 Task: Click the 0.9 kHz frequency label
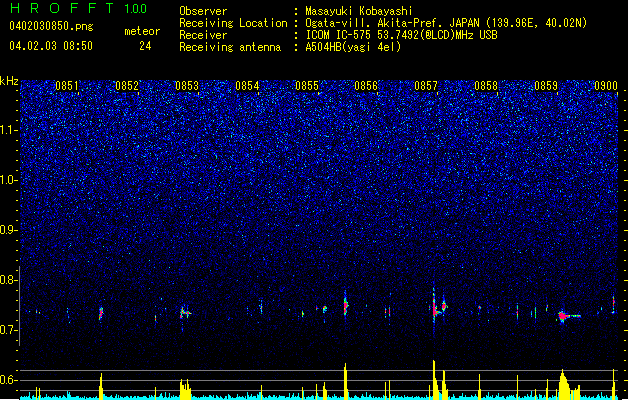point(8,230)
